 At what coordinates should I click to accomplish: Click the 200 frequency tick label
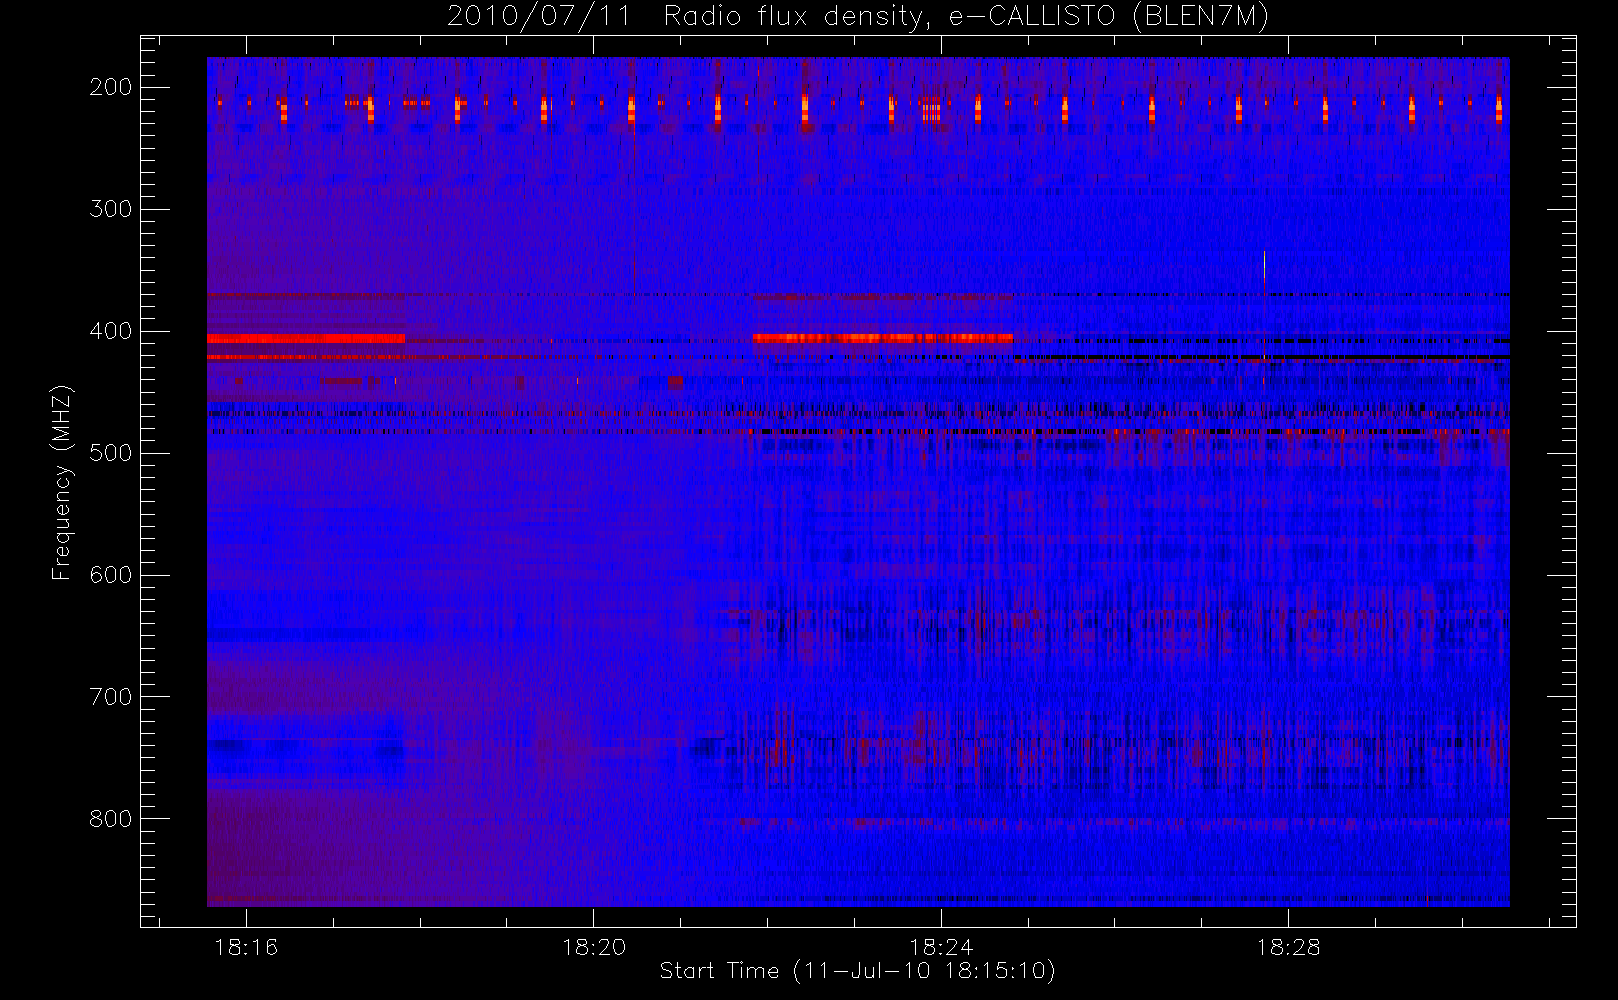(111, 87)
